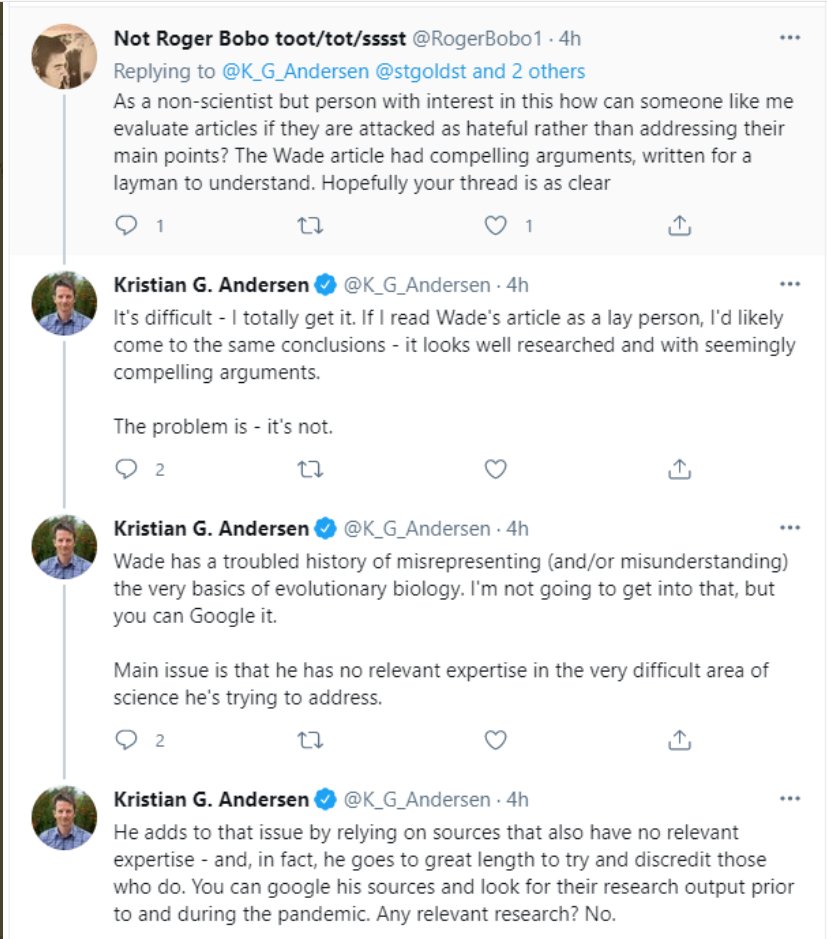Share the "Wade has a troubled history" tweet
This screenshot has height=939, width=827.
click(679, 740)
